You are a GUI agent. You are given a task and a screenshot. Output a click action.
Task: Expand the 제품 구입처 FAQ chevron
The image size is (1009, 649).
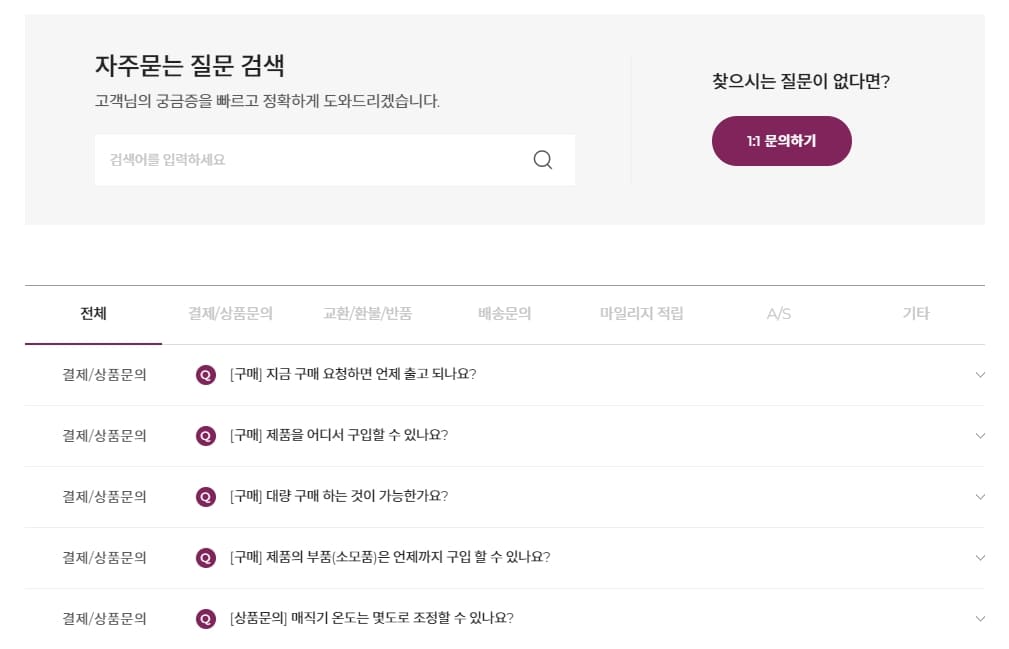(x=981, y=436)
